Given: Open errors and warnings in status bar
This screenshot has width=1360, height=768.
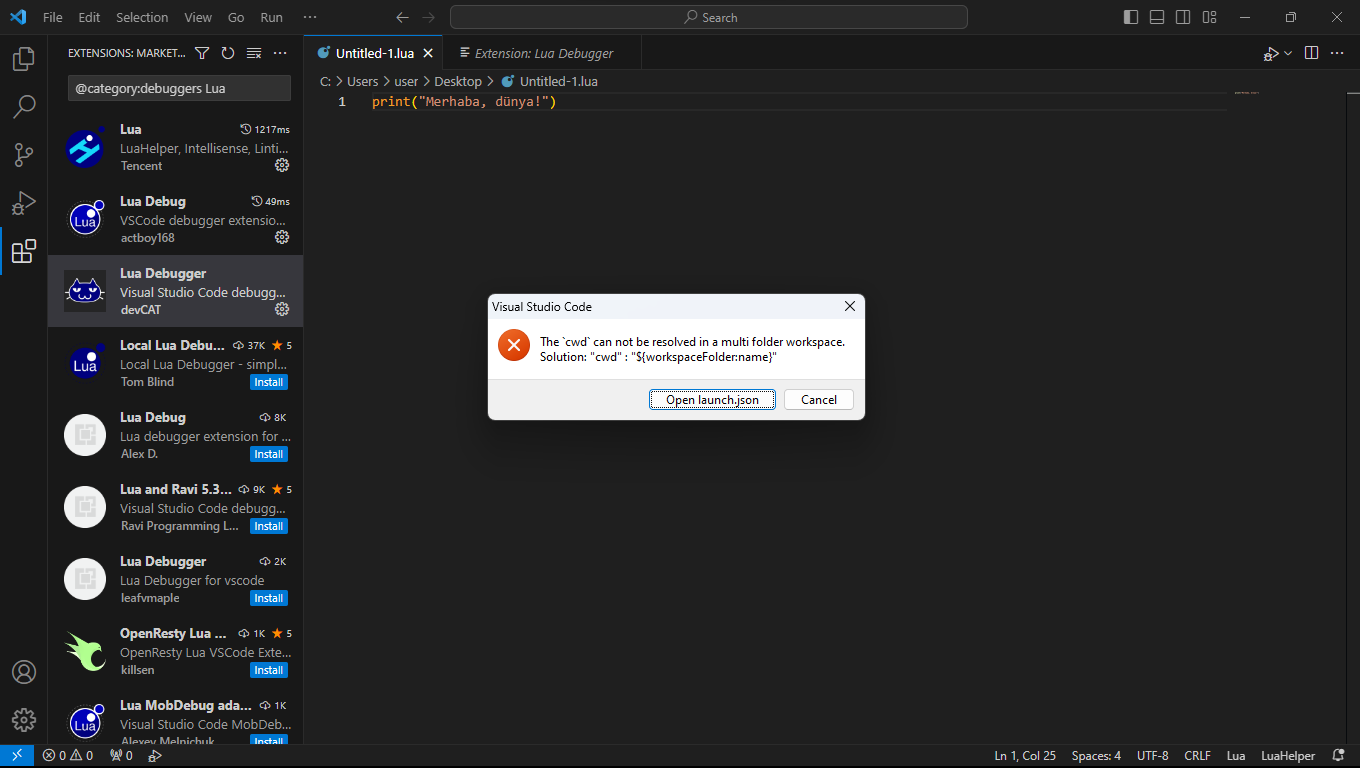Looking at the screenshot, I should coord(68,756).
